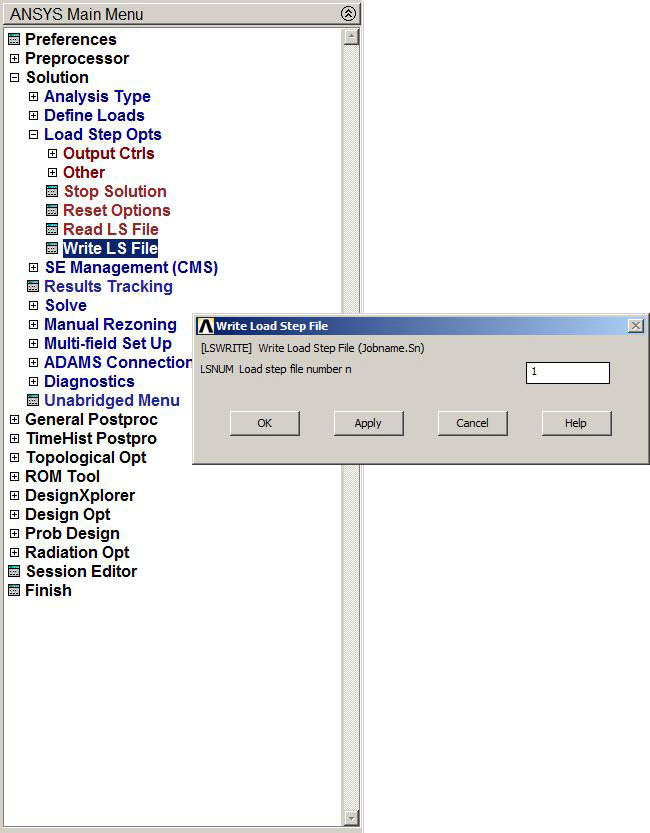The image size is (650, 833).
Task: Click the load step file number field
Action: (567, 372)
